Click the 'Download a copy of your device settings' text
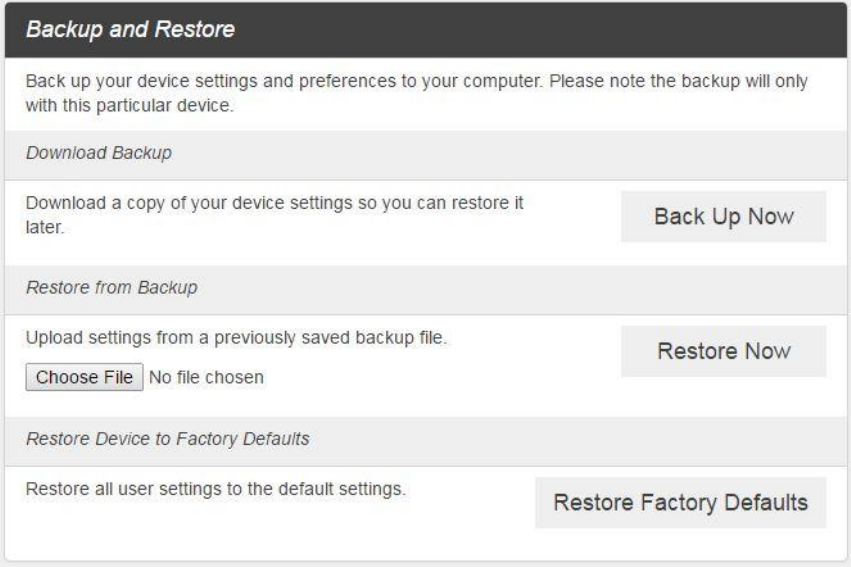This screenshot has height=567, width=851. pos(275,202)
